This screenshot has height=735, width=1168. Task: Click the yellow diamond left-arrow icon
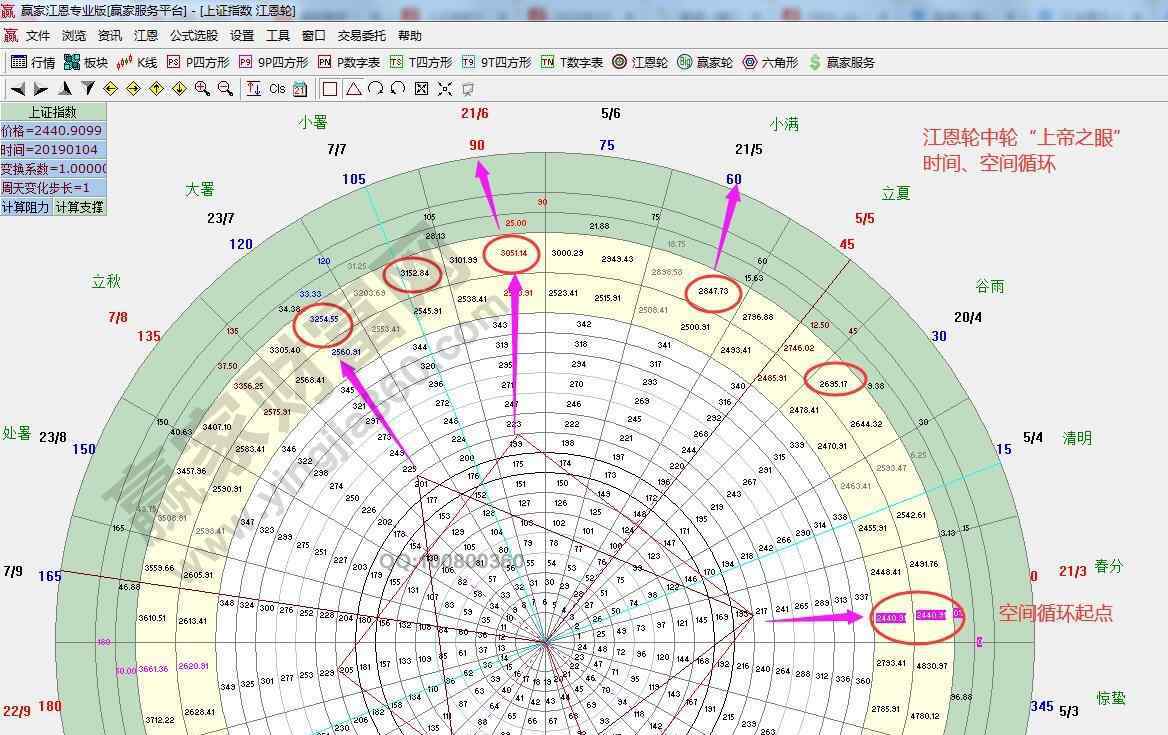pos(110,89)
